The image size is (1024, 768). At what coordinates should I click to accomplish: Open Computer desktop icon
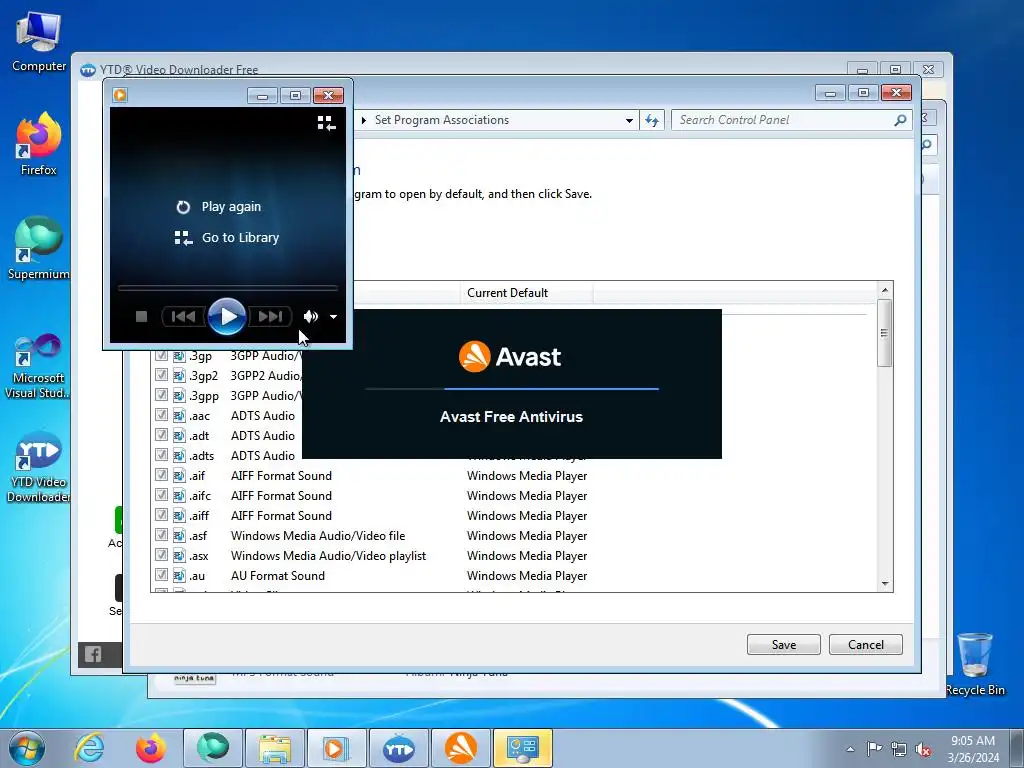[x=39, y=42]
